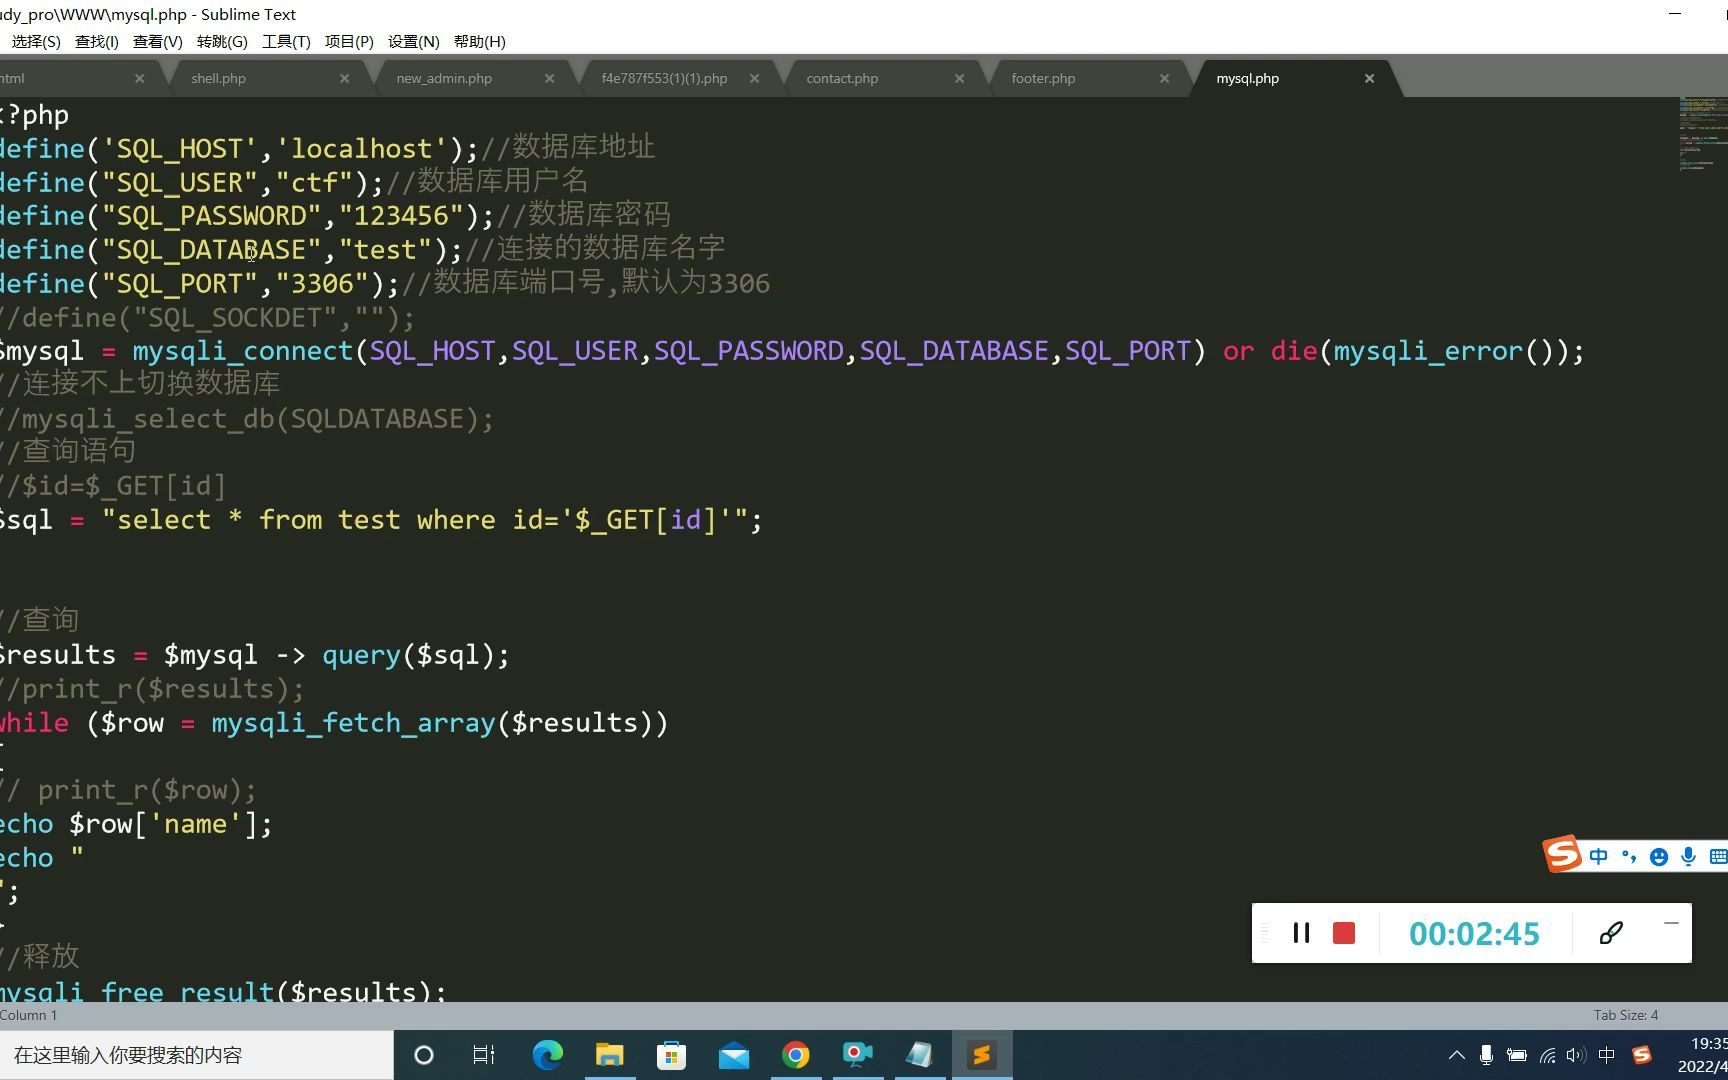Launch Microsoft Edge from the taskbar
Viewport: 1728px width, 1080px height.
547,1055
